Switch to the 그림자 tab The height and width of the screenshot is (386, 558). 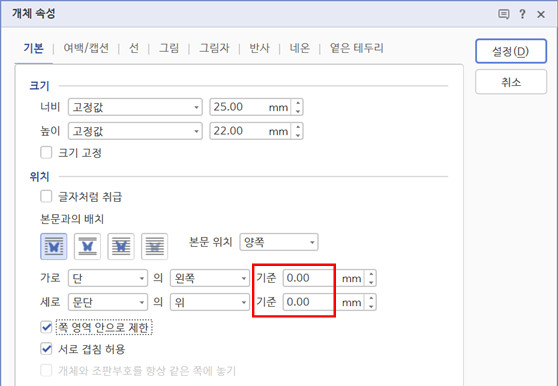tap(214, 48)
